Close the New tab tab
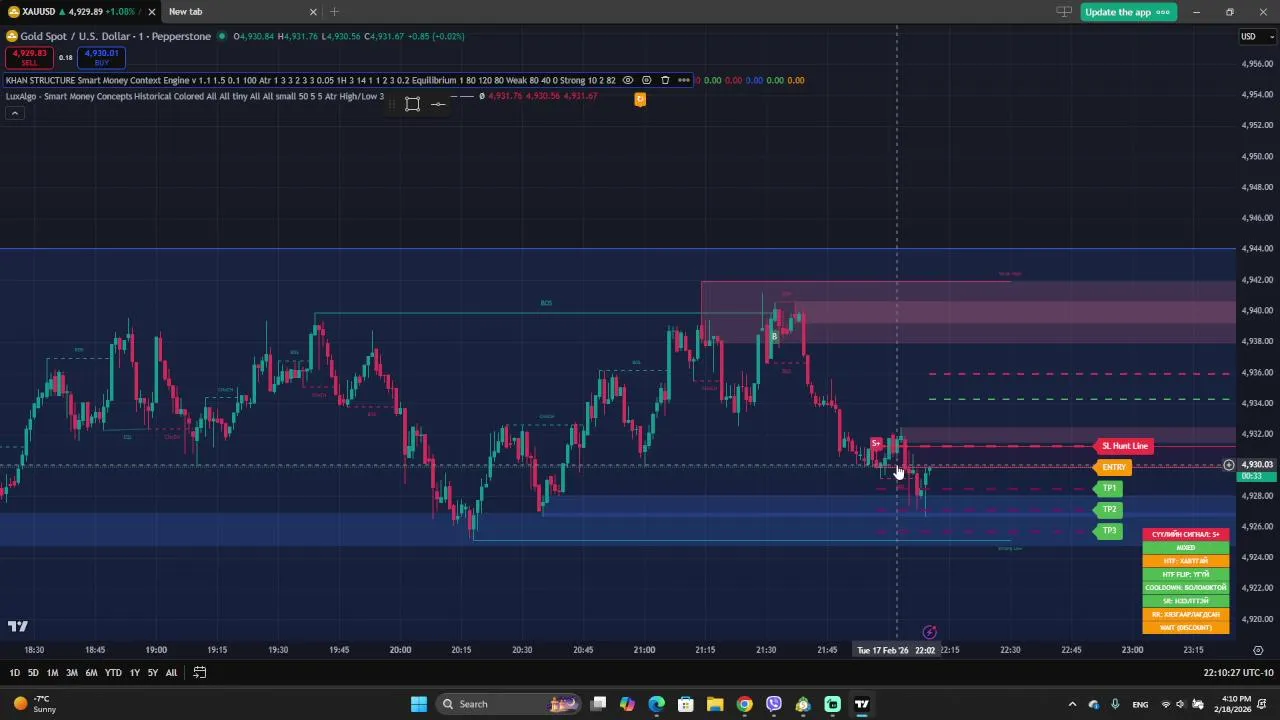Viewport: 1280px width, 720px height. 313,12
